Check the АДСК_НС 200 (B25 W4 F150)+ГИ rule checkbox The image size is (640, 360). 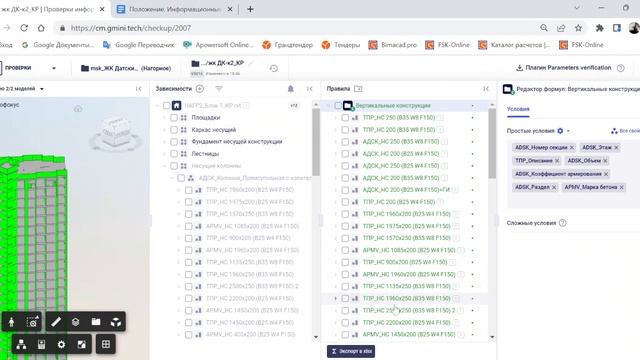coord(345,190)
